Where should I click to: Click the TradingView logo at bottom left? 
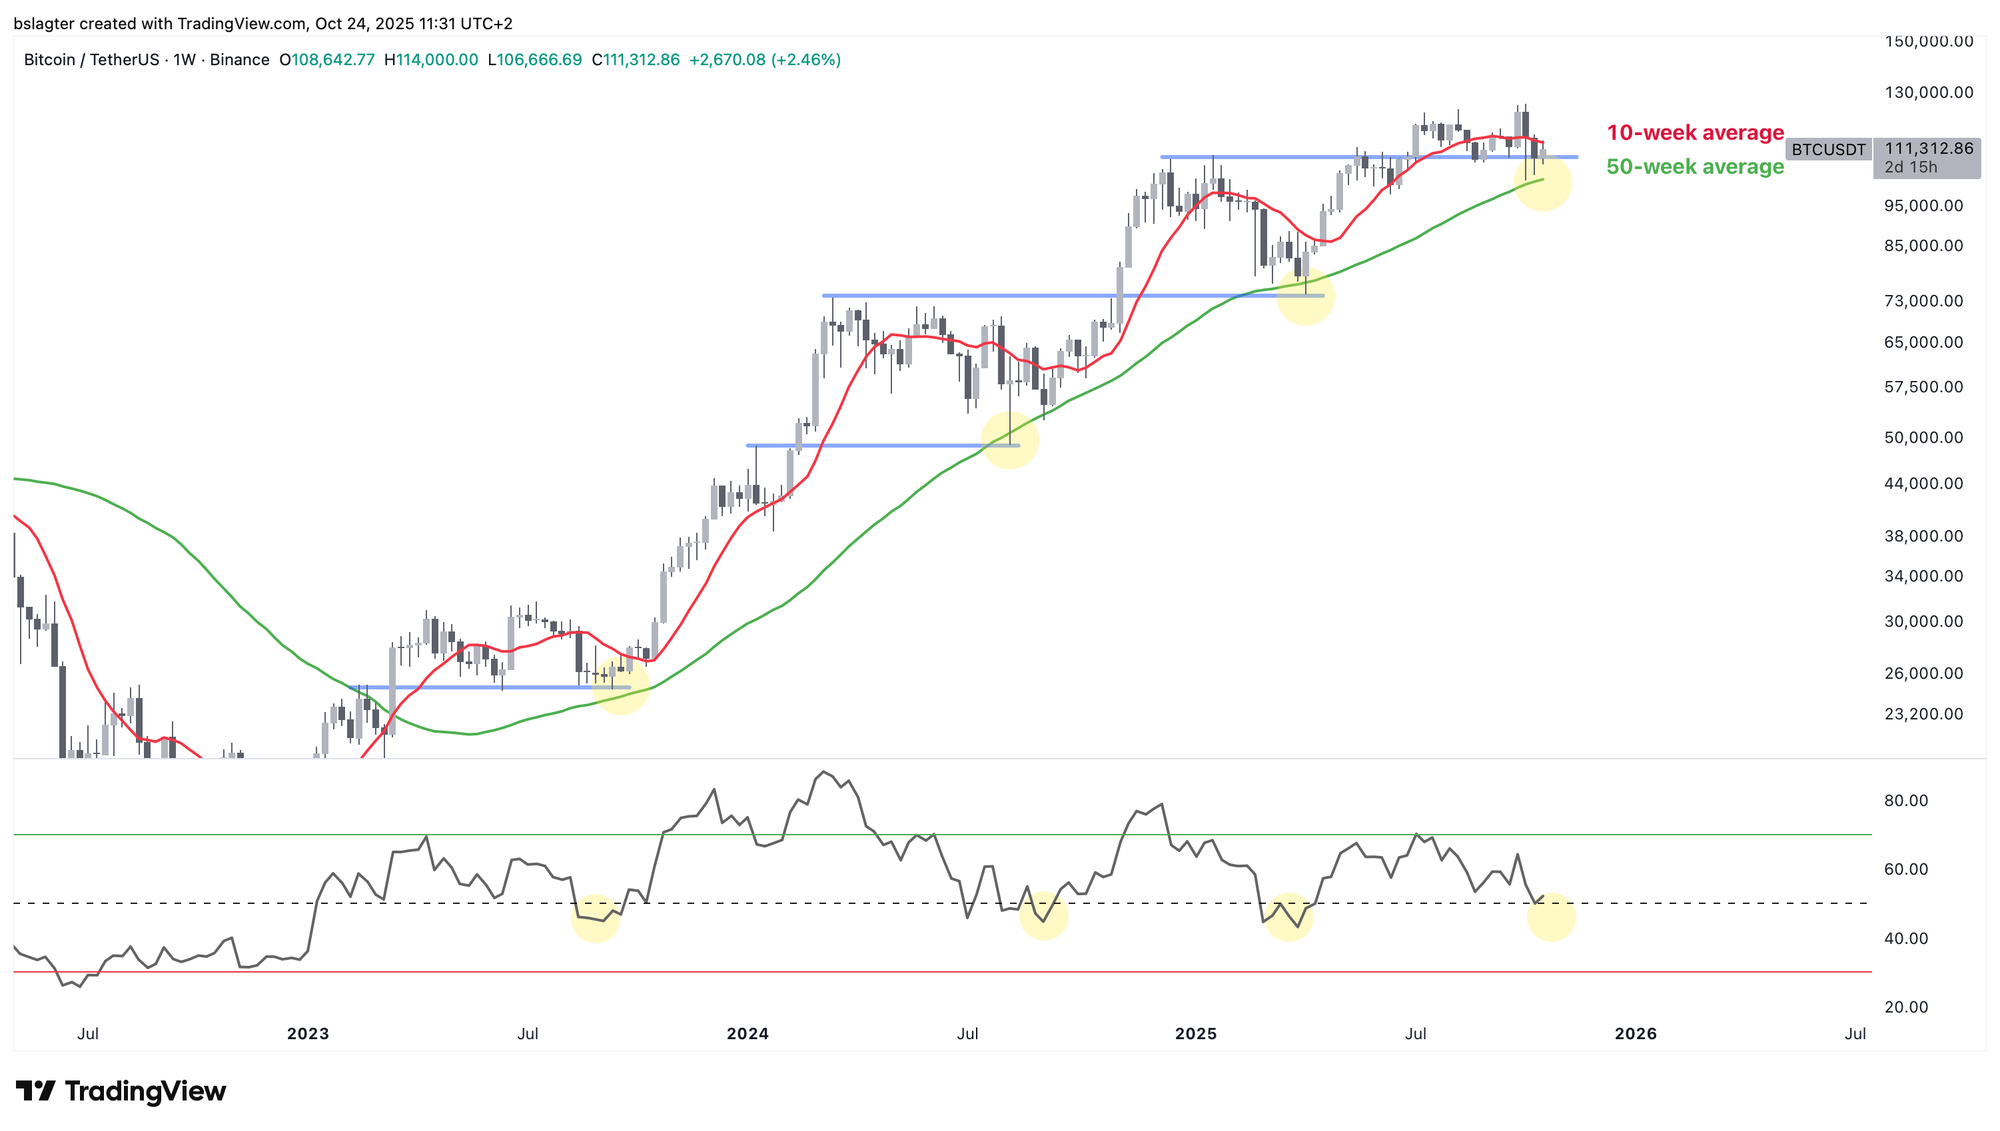point(121,1091)
